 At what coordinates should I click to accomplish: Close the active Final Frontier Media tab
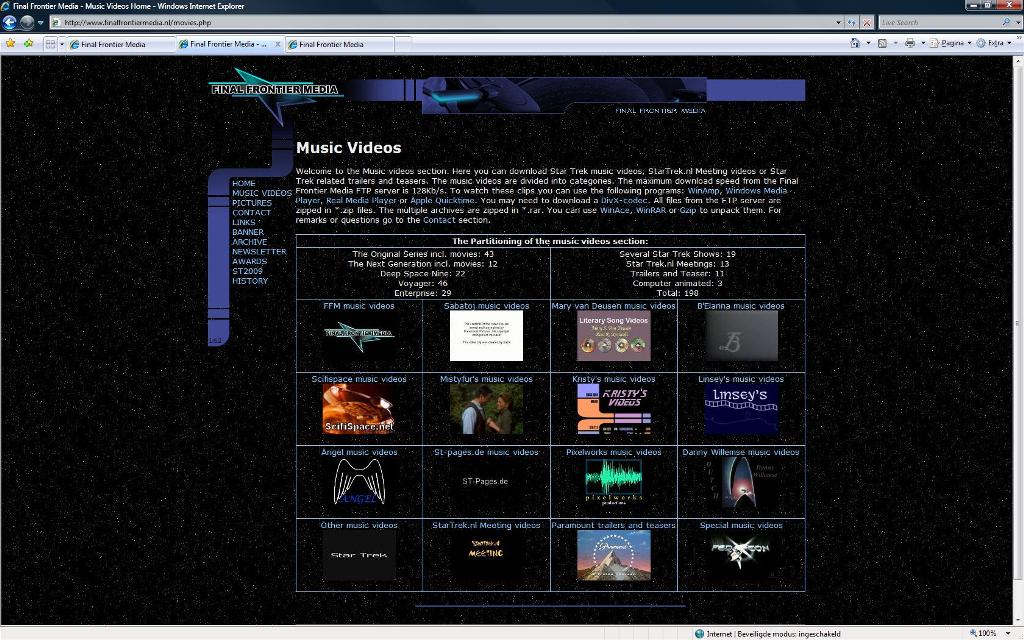pyautogui.click(x=278, y=44)
